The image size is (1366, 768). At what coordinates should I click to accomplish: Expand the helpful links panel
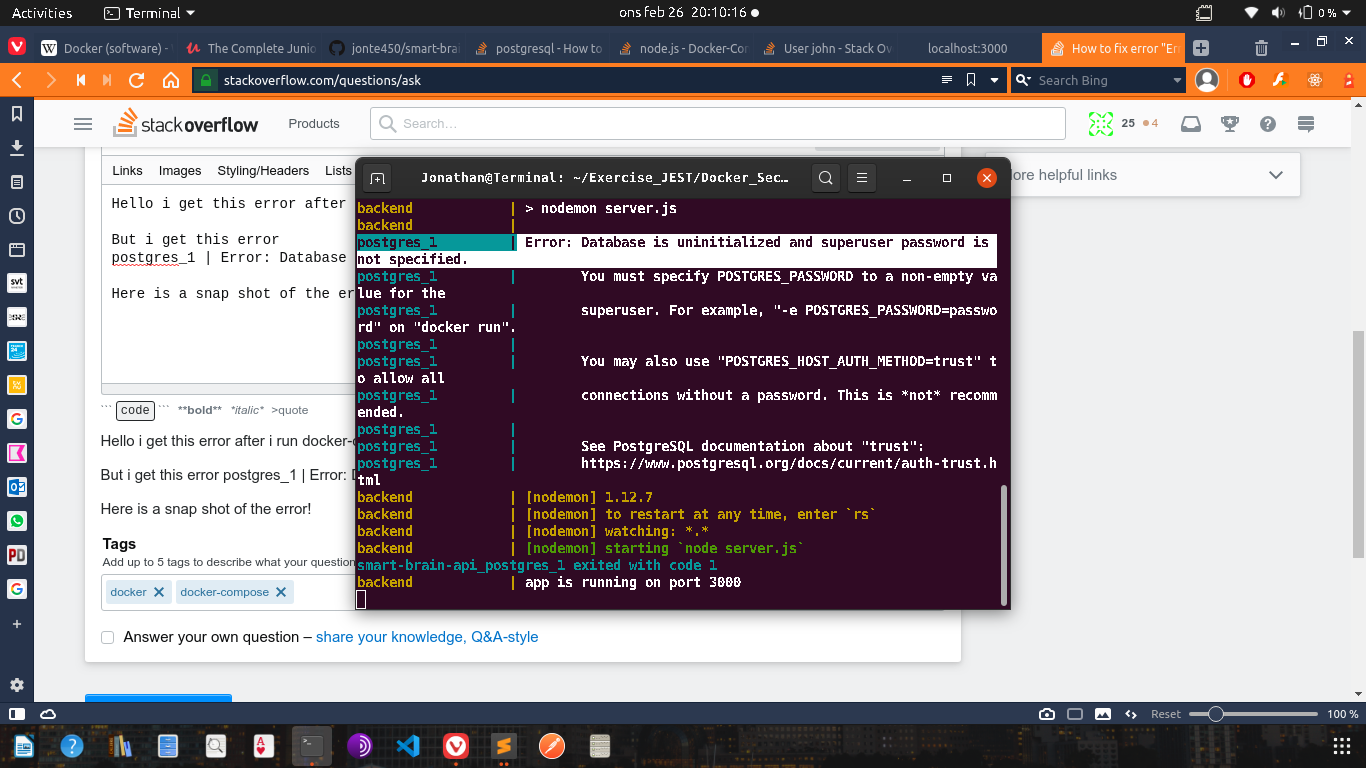(1275, 175)
